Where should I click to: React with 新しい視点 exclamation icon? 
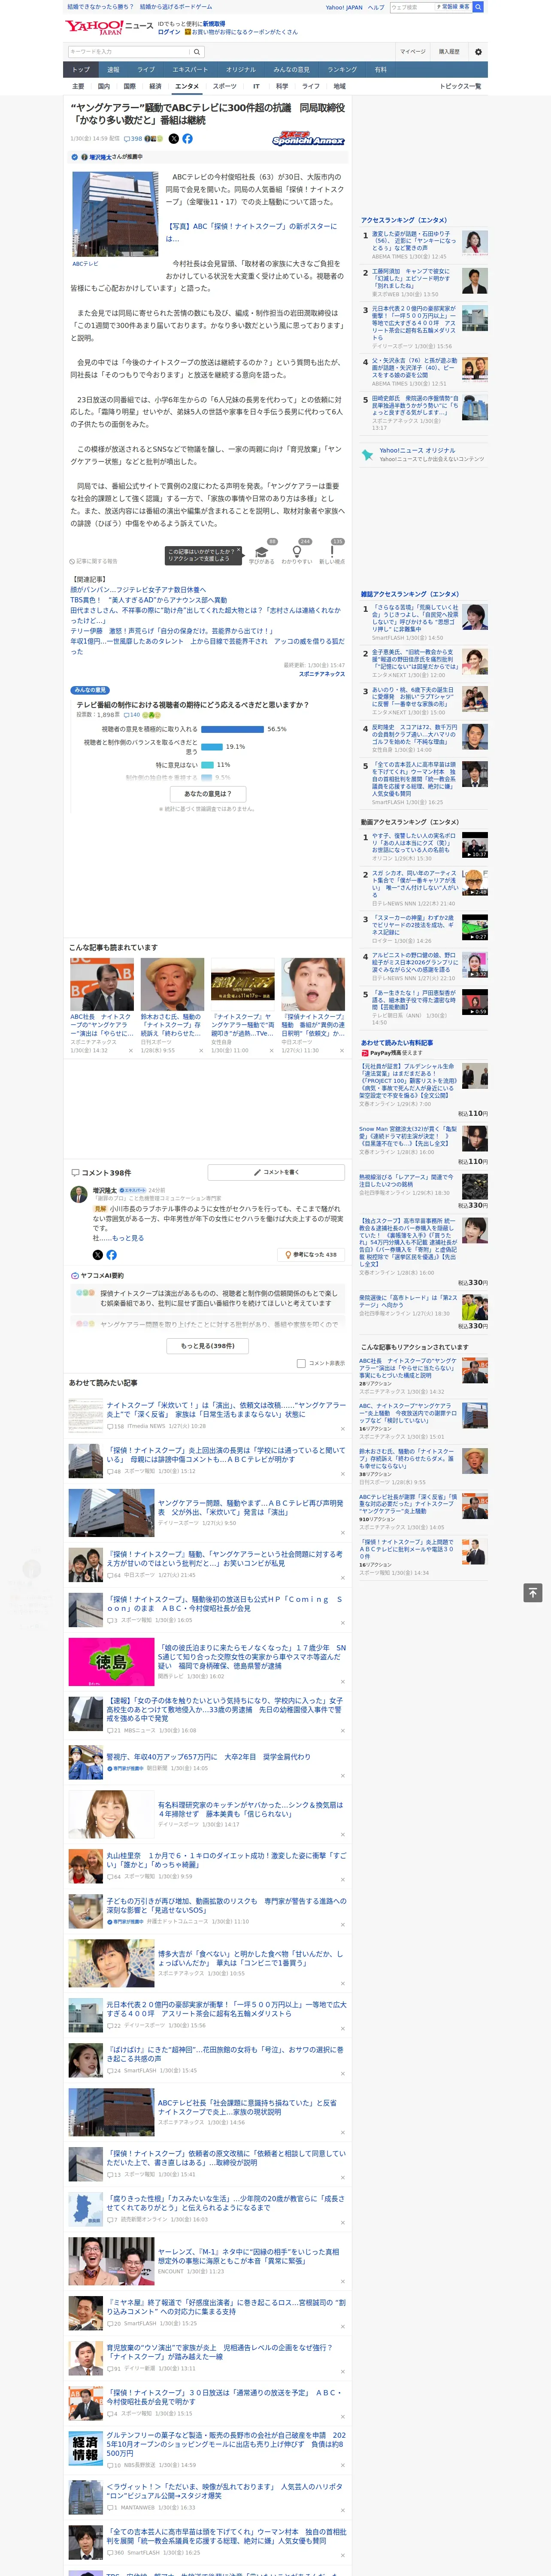point(332,552)
